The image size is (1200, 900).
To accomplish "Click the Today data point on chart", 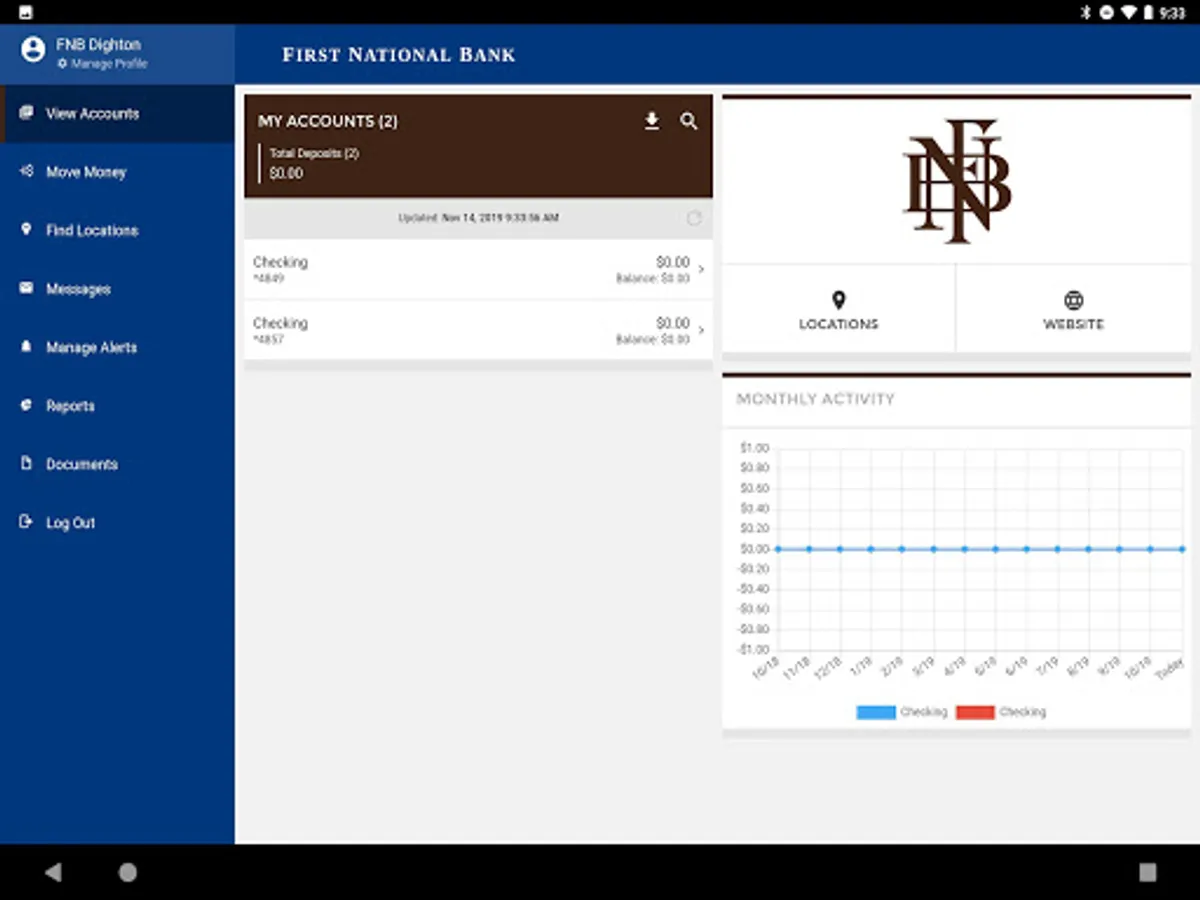I will pyautogui.click(x=1181, y=549).
